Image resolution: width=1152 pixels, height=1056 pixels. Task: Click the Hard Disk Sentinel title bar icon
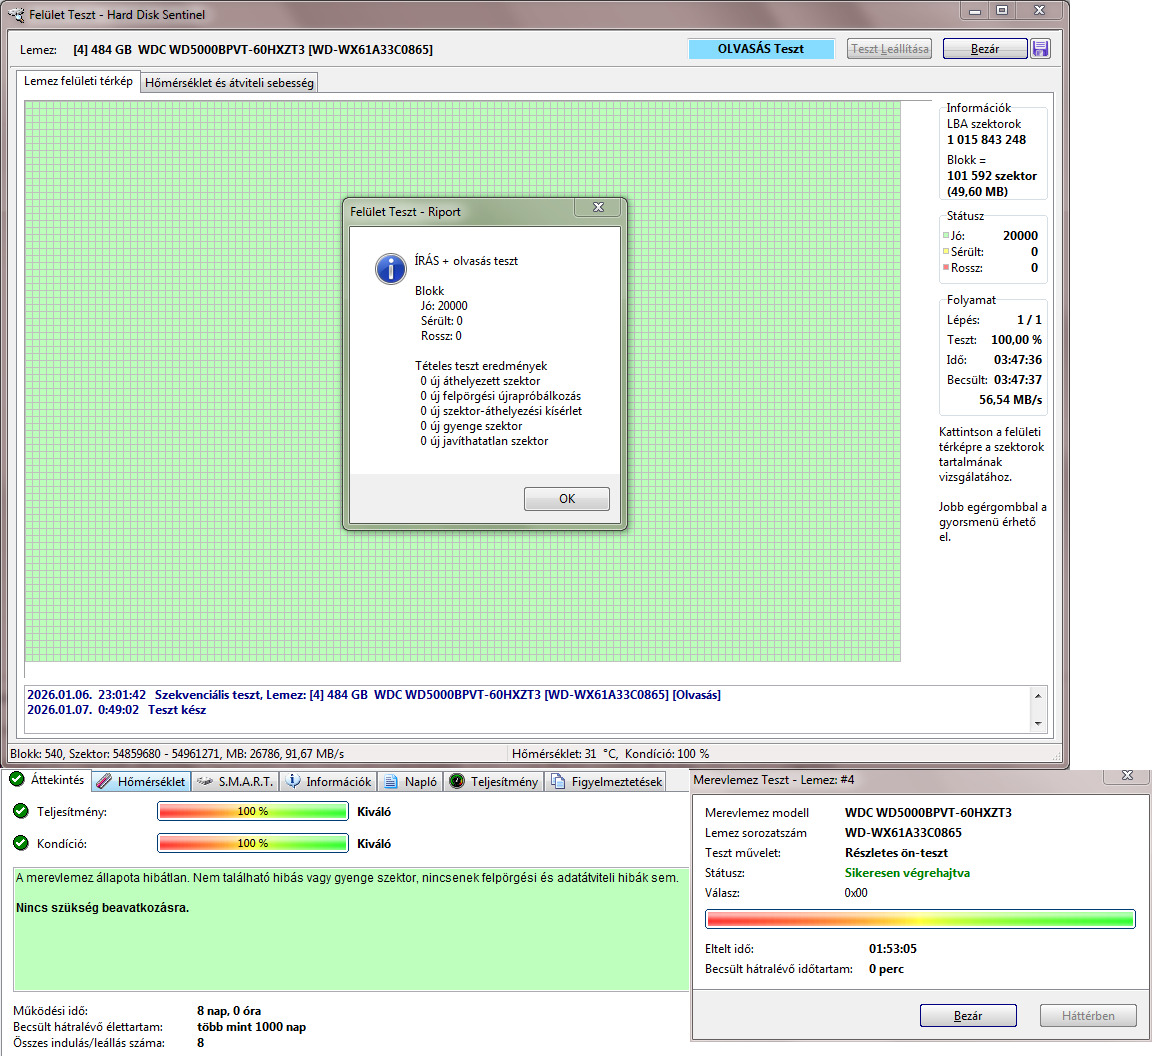[x=15, y=14]
